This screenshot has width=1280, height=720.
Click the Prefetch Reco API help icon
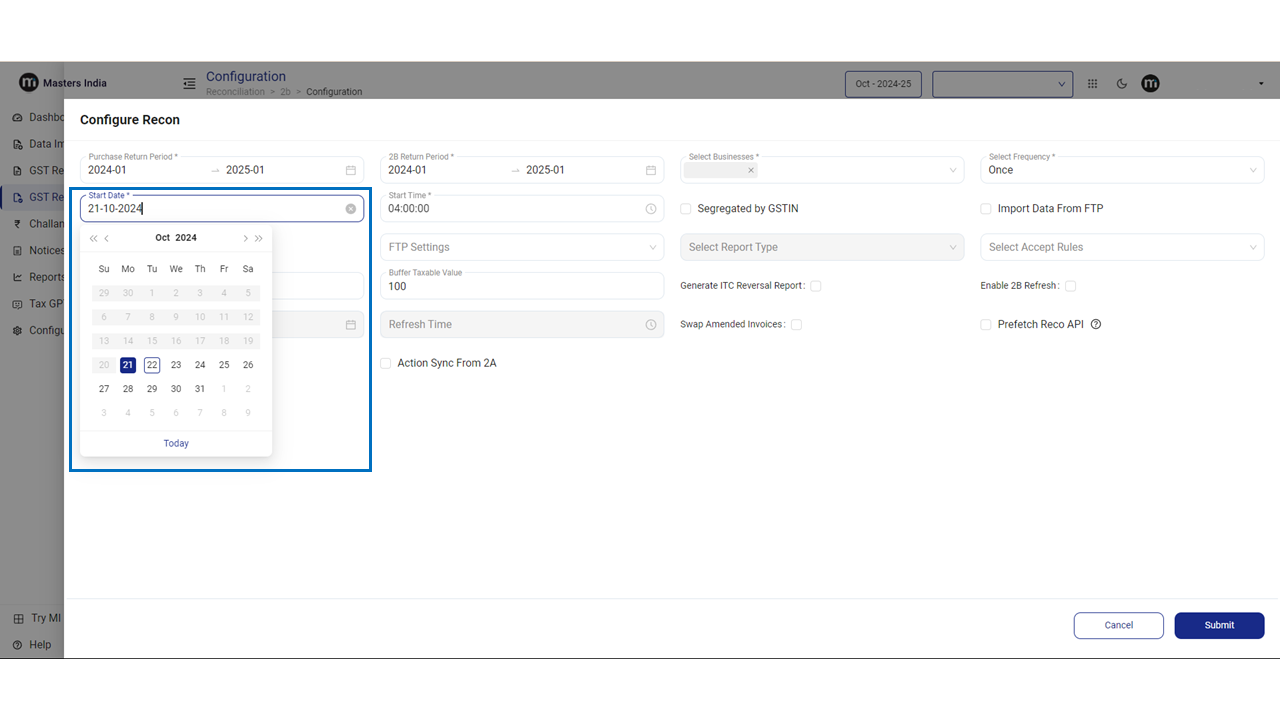[x=1096, y=324]
